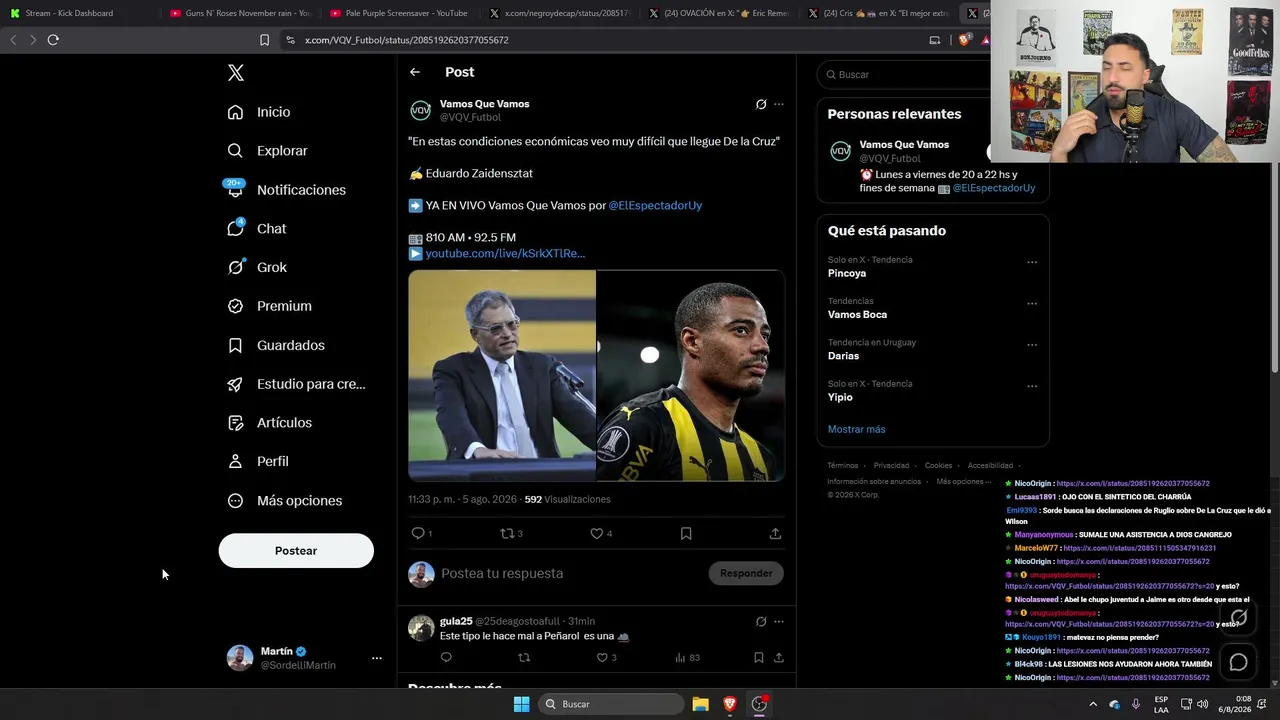Repost the Vamos Que Vamos post

click(507, 534)
